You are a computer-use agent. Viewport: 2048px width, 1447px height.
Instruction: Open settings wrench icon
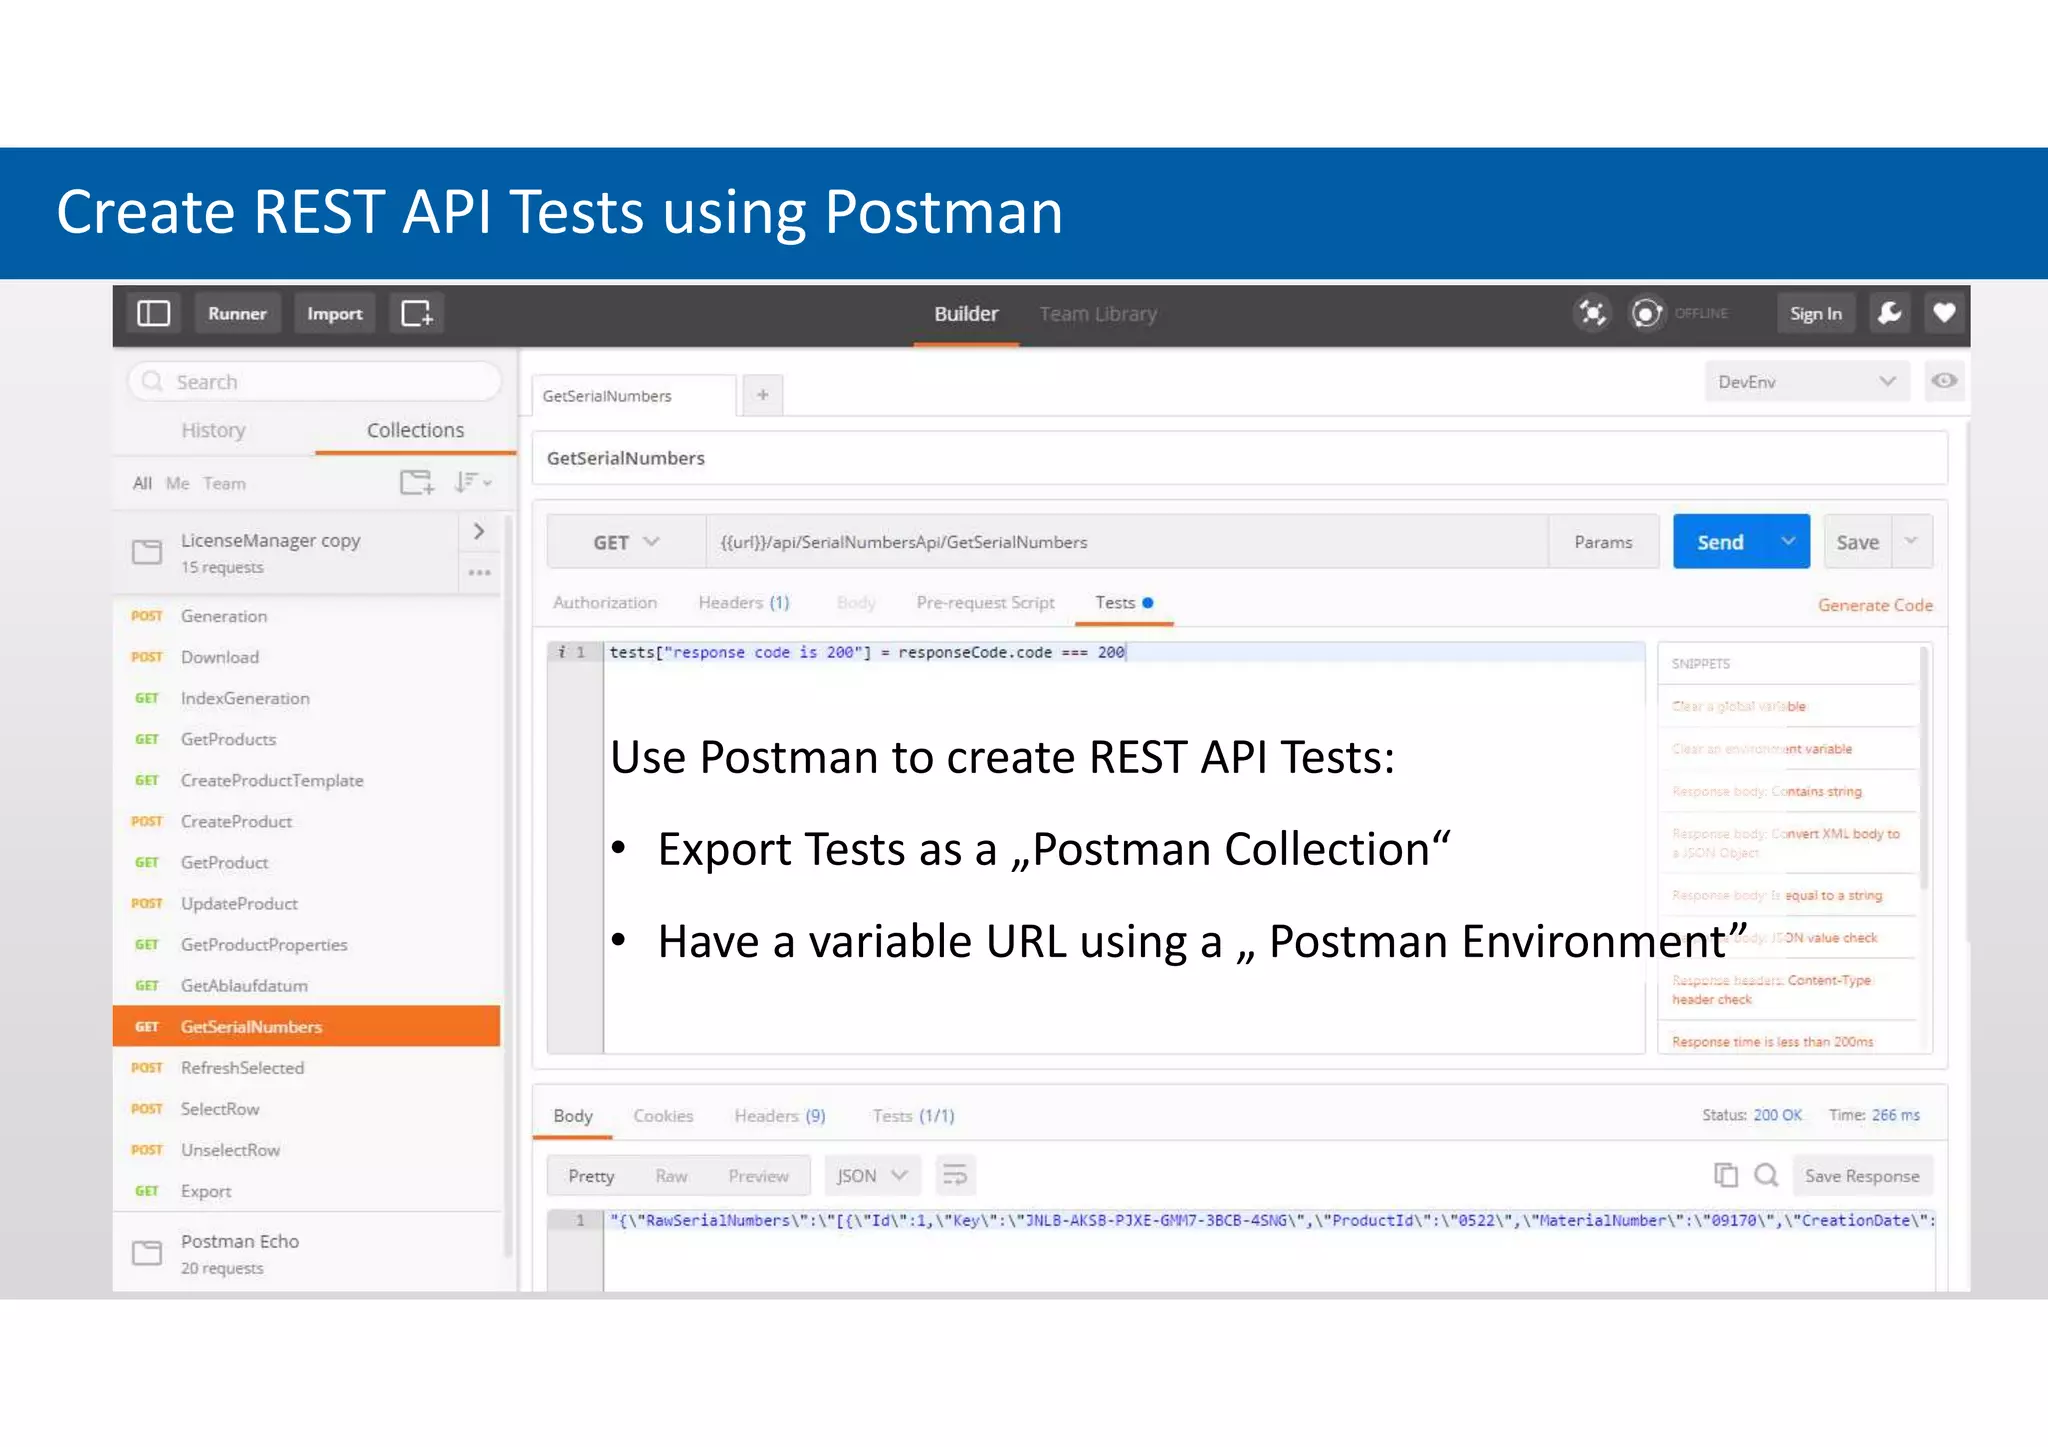coord(1890,313)
